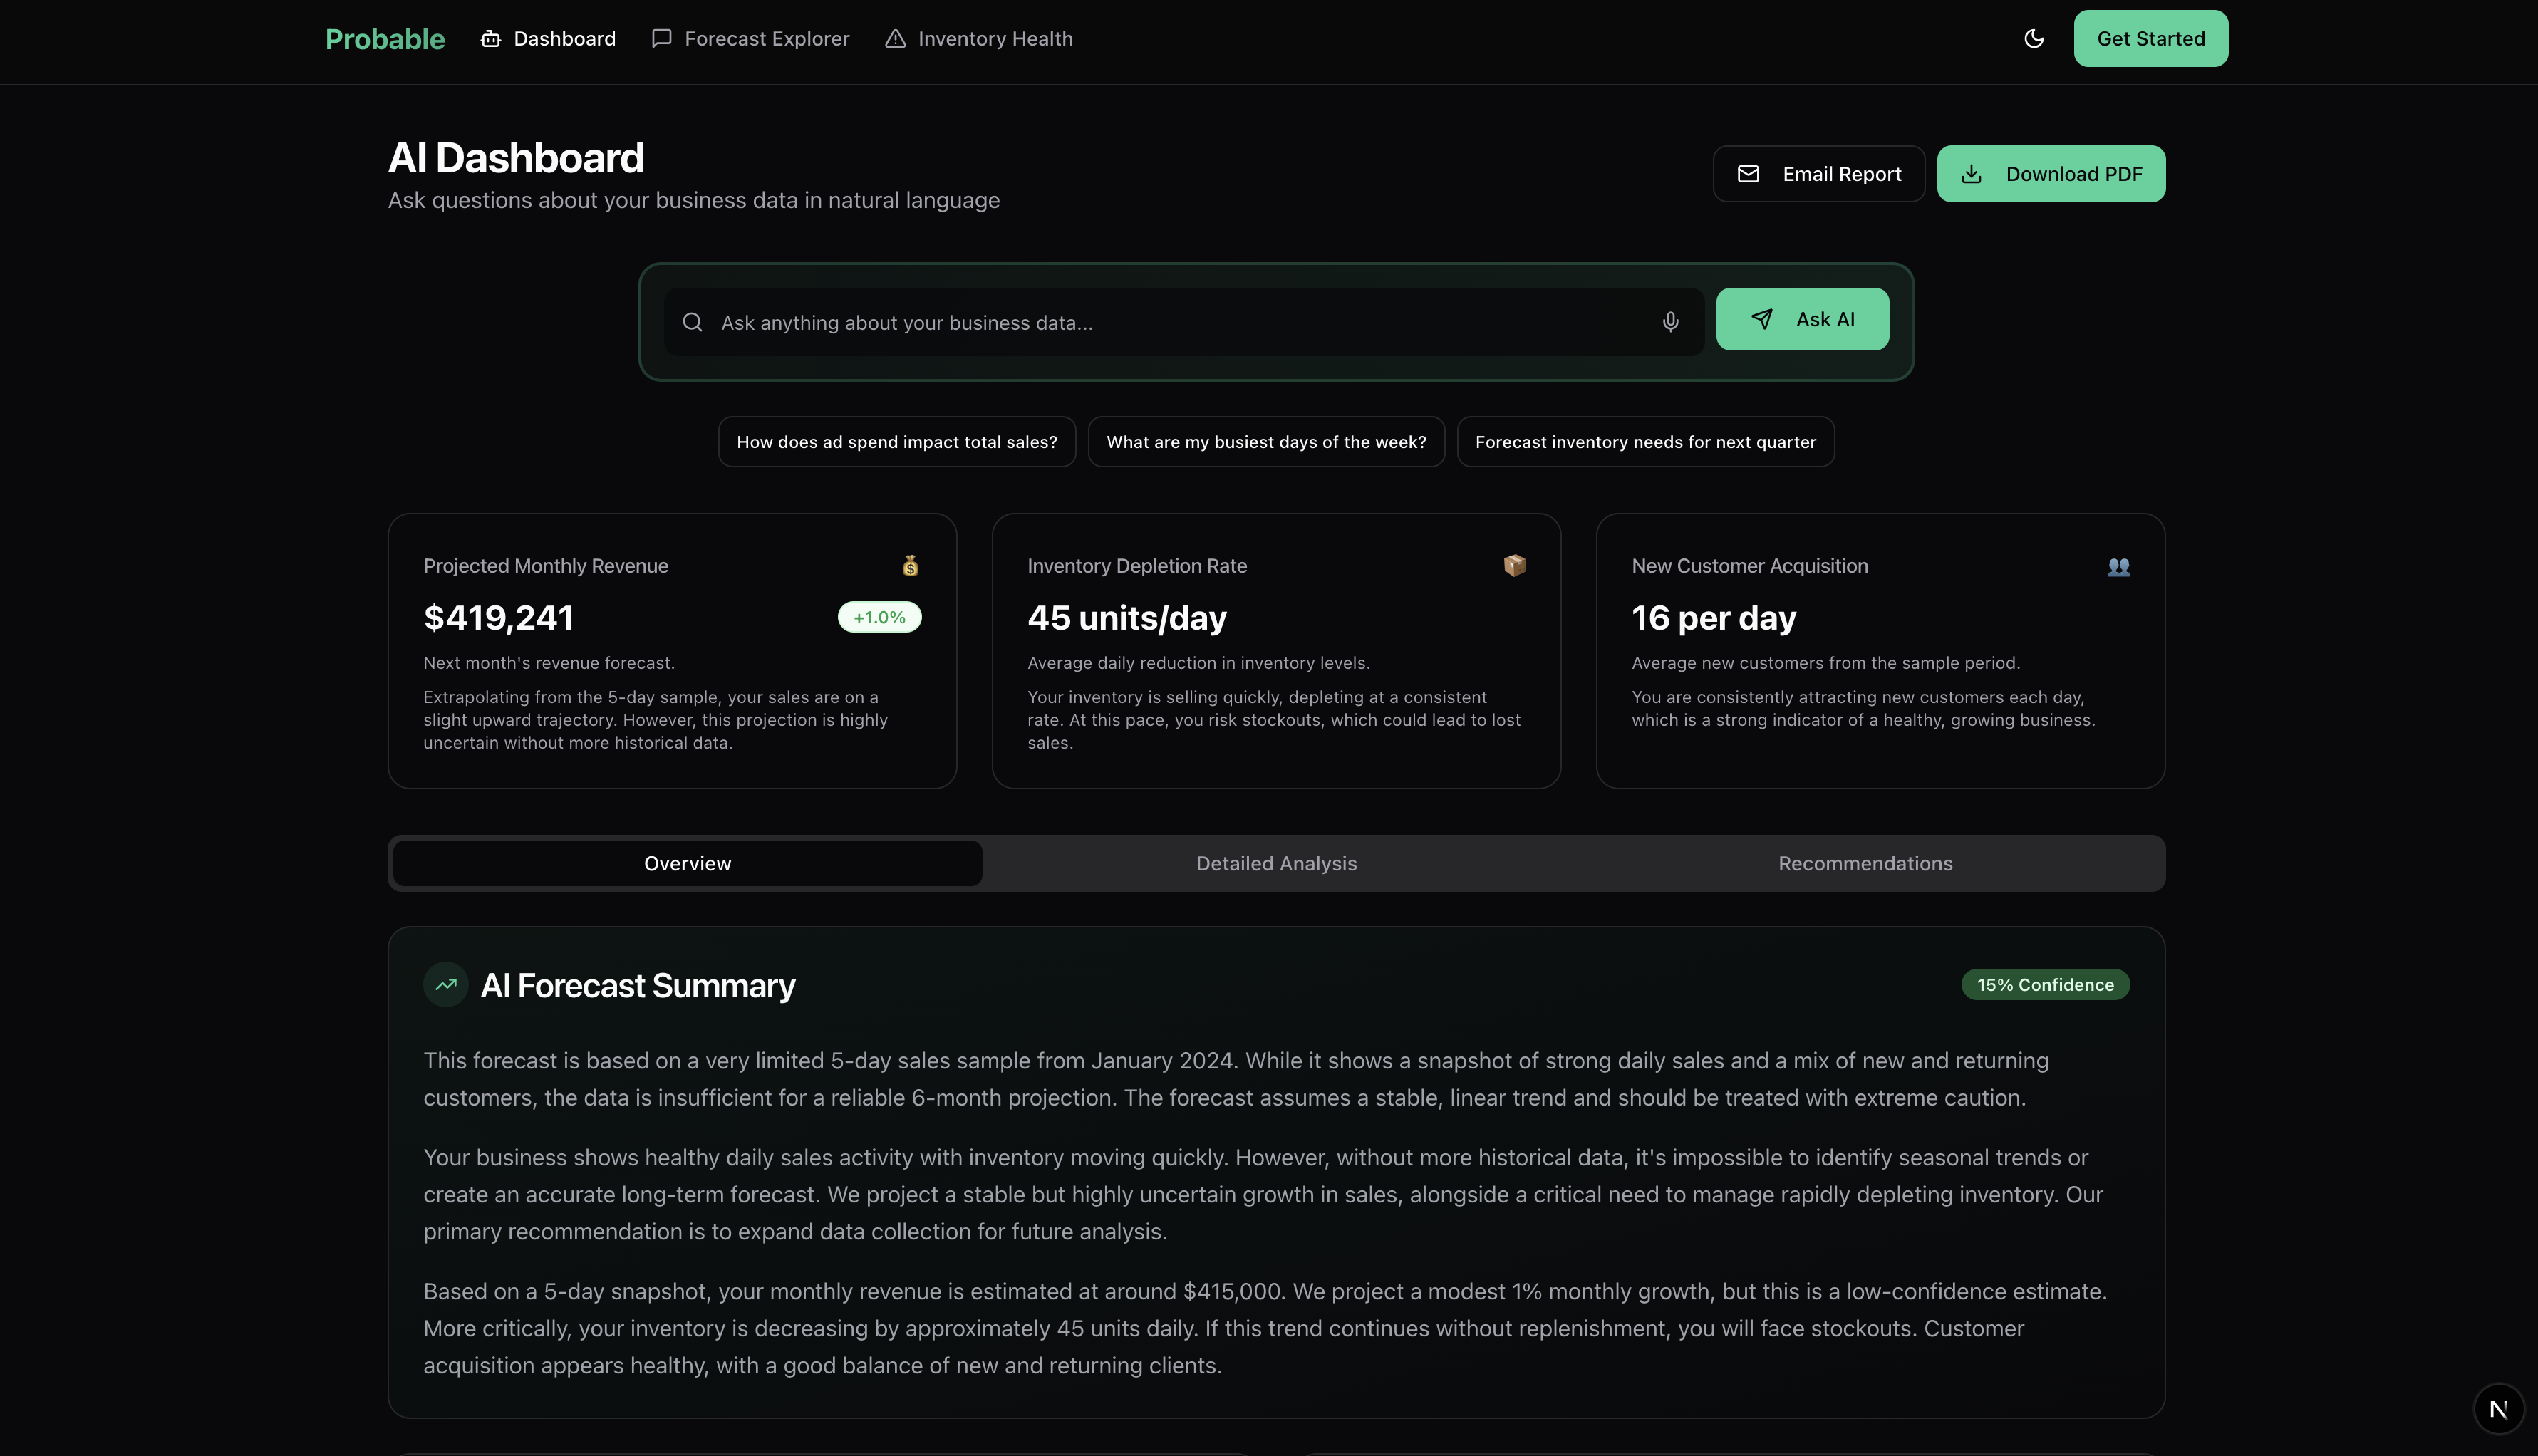Image resolution: width=2538 pixels, height=1456 pixels.
Task: Focus the Ask anything about business data field
Action: tap(1180, 323)
